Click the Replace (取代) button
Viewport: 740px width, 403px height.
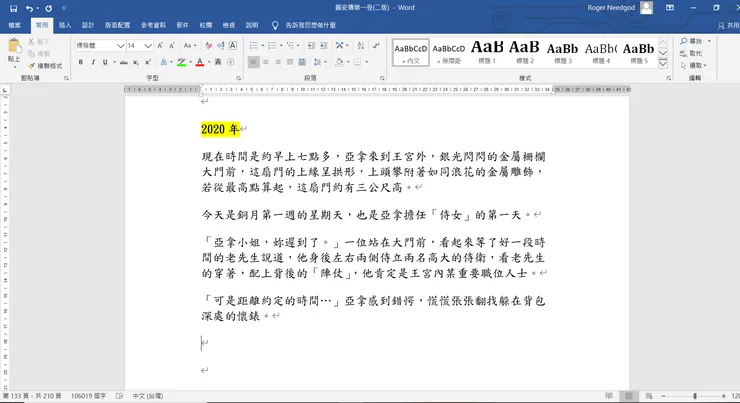pos(691,53)
